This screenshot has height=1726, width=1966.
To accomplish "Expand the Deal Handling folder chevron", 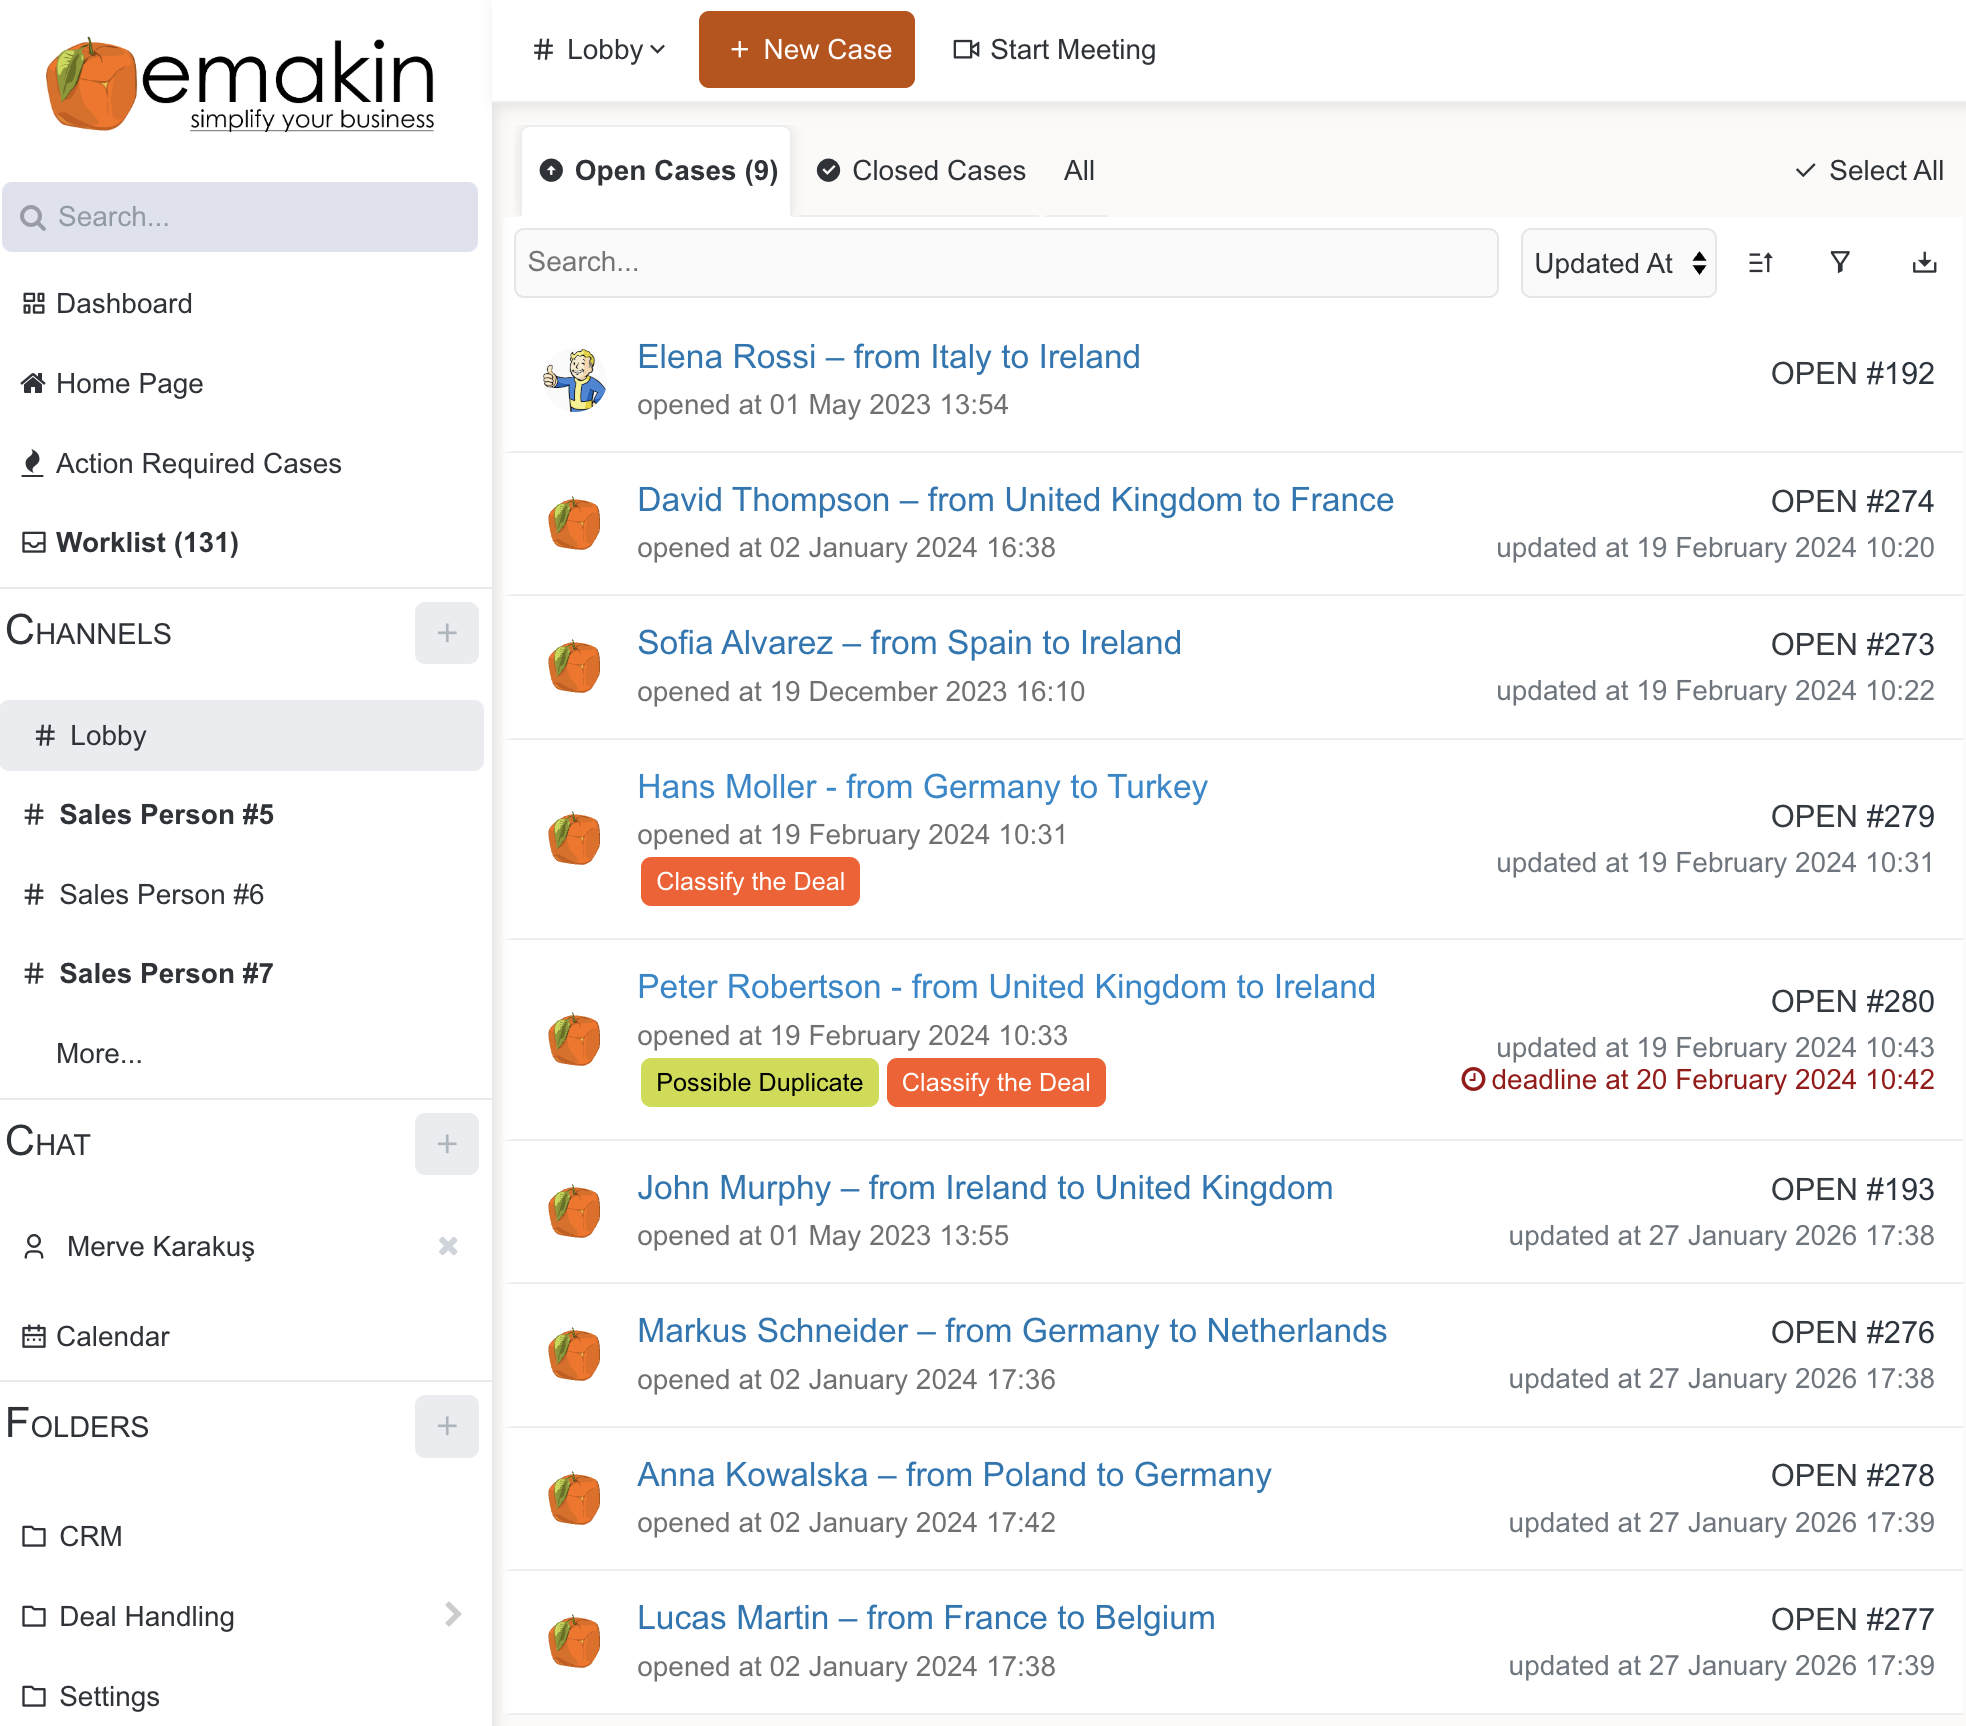I will coord(453,1614).
